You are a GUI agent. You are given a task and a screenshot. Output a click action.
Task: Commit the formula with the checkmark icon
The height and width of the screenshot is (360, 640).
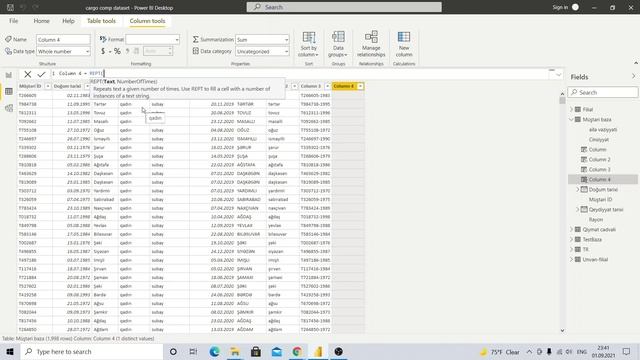(x=41, y=74)
